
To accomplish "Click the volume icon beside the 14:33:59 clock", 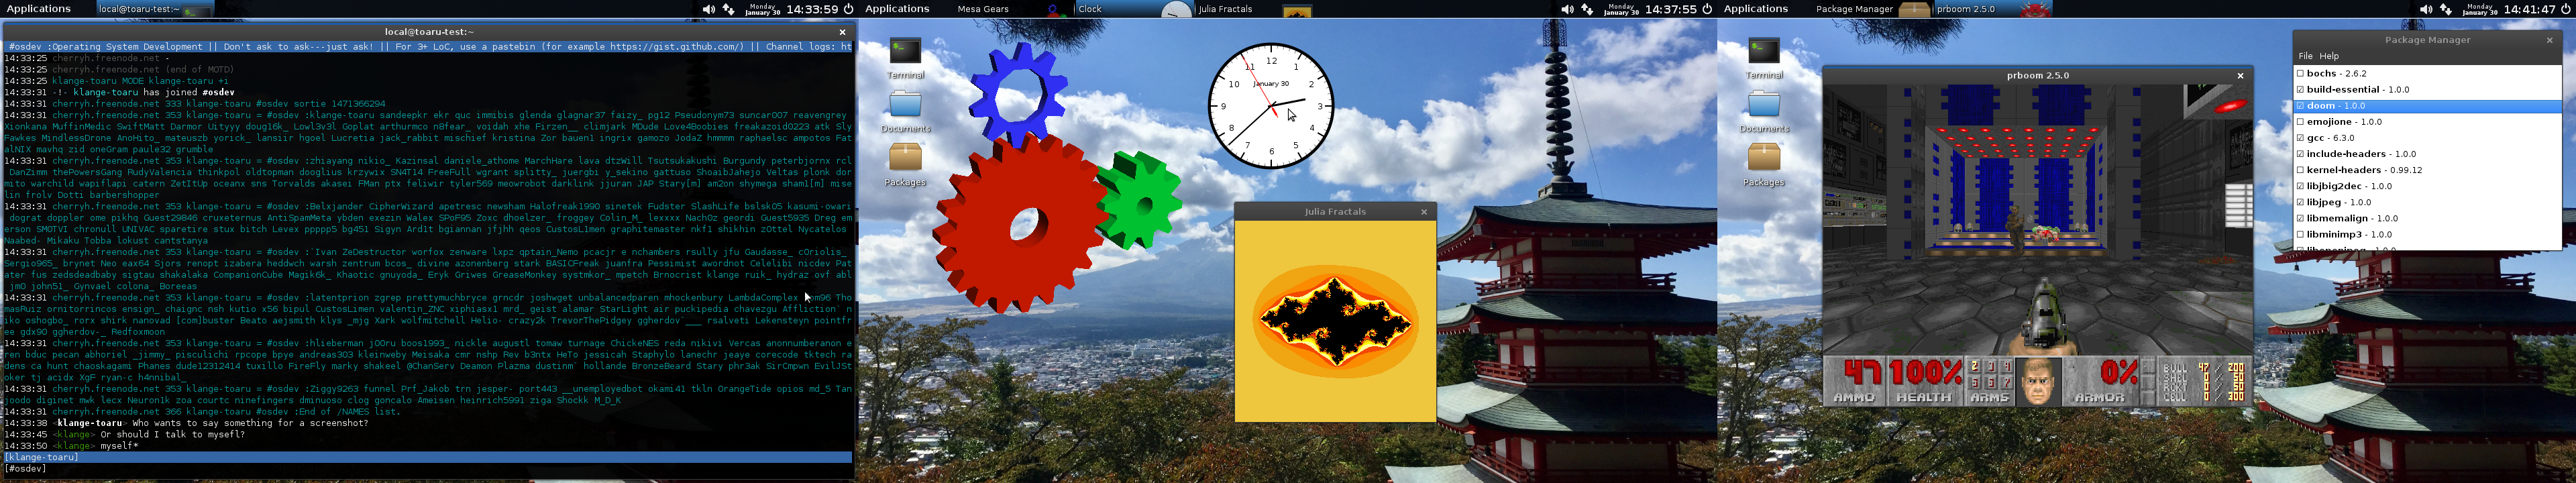I will [708, 9].
